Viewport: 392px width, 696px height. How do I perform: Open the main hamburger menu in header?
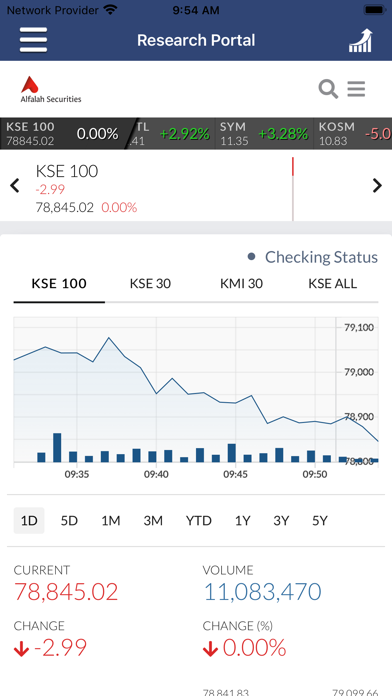[x=33, y=40]
